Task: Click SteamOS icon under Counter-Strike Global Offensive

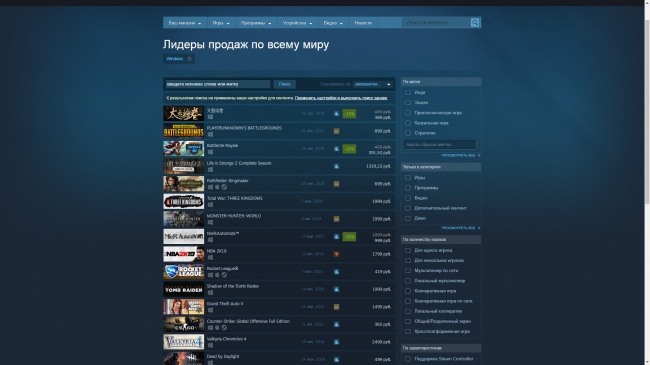Action: (x=224, y=328)
